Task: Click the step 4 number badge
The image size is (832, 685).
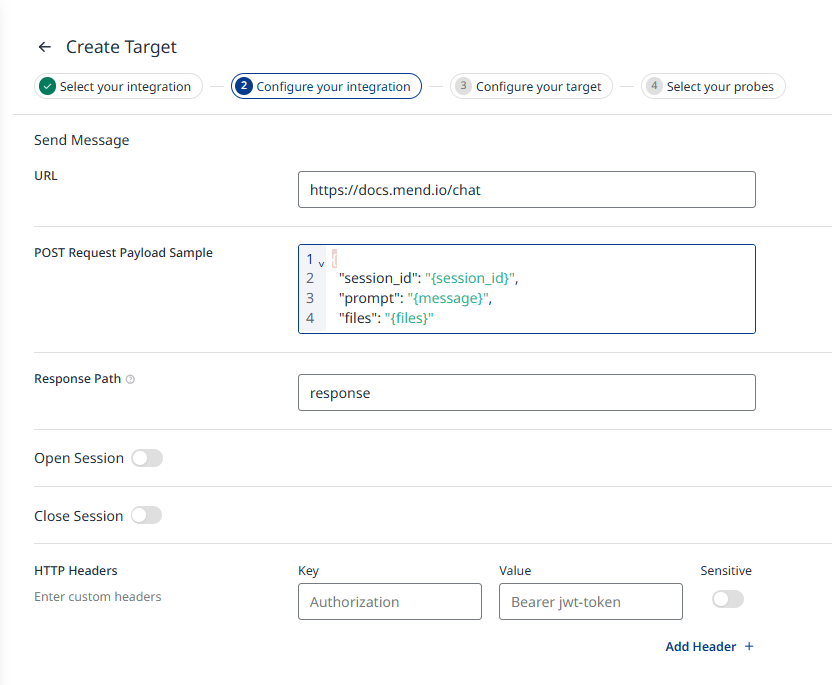Action: point(654,87)
